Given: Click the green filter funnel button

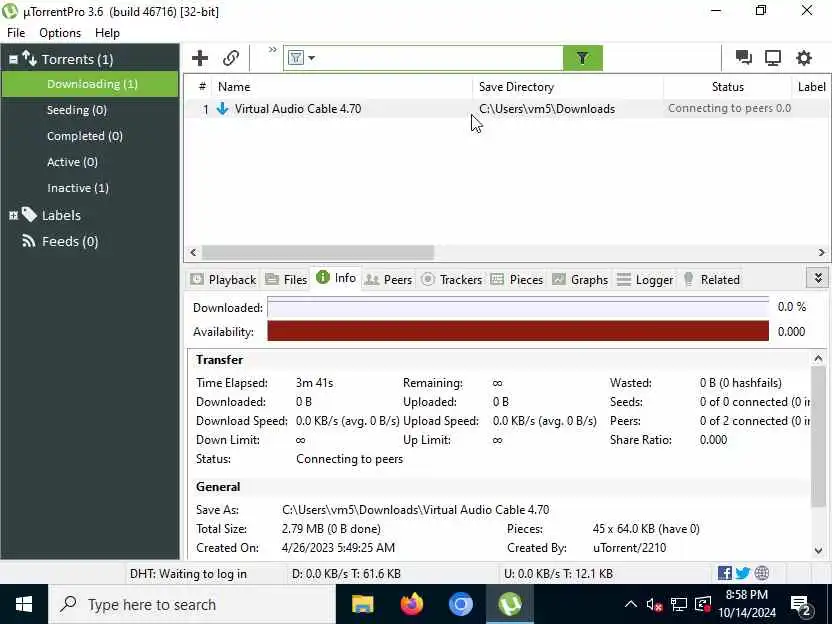Looking at the screenshot, I should (x=583, y=58).
